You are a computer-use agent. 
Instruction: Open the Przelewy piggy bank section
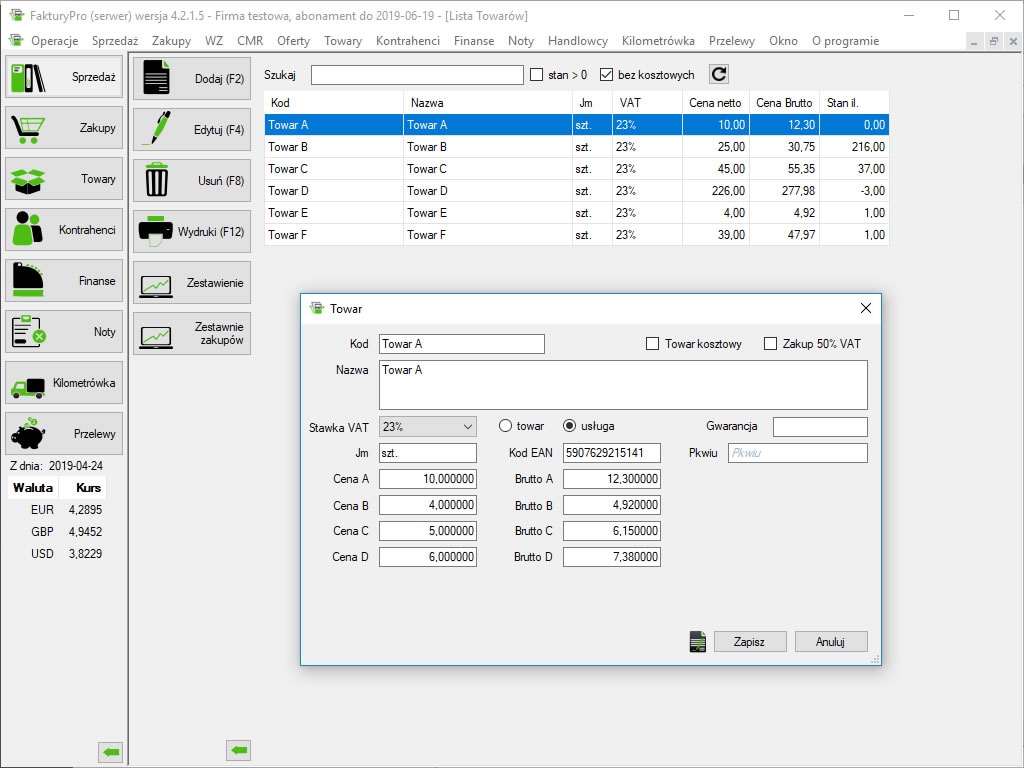pos(64,434)
